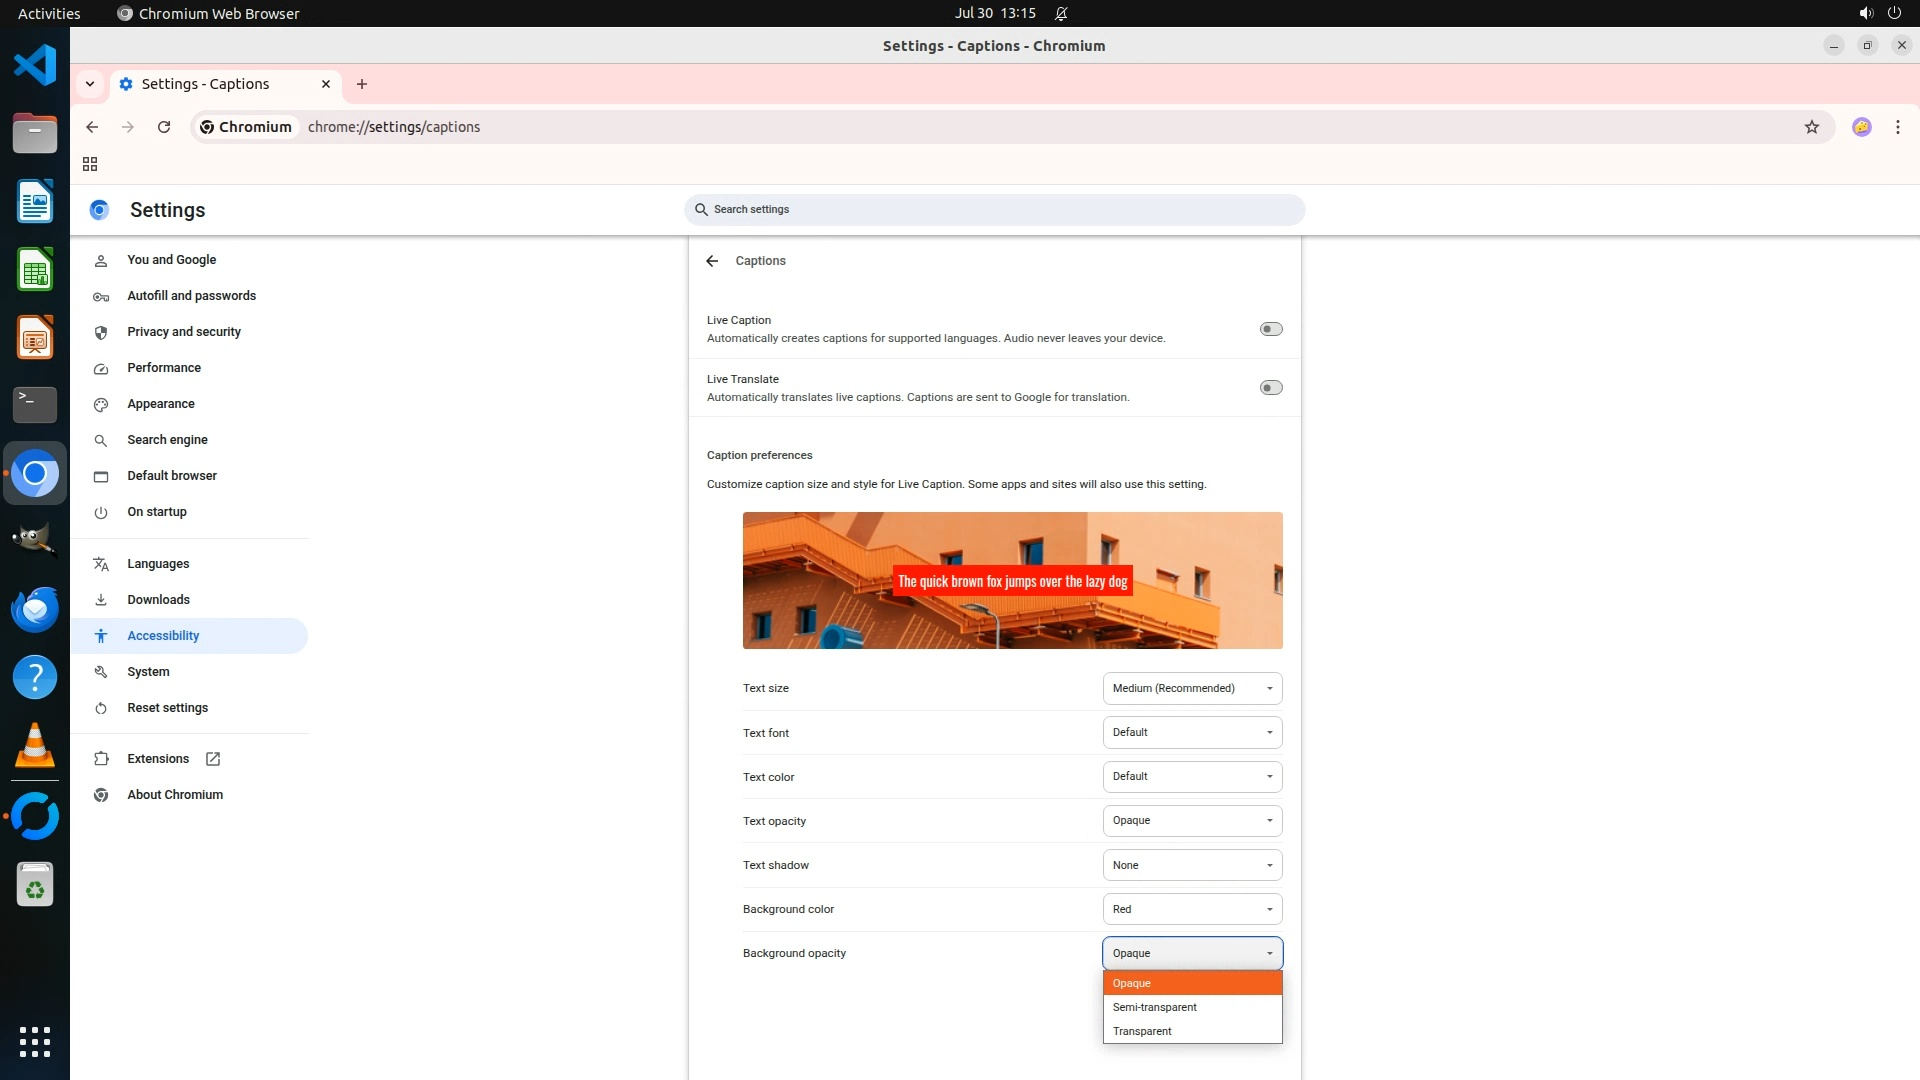Open the new tab plus button
Image resolution: width=1920 pixels, height=1080 pixels.
362,84
